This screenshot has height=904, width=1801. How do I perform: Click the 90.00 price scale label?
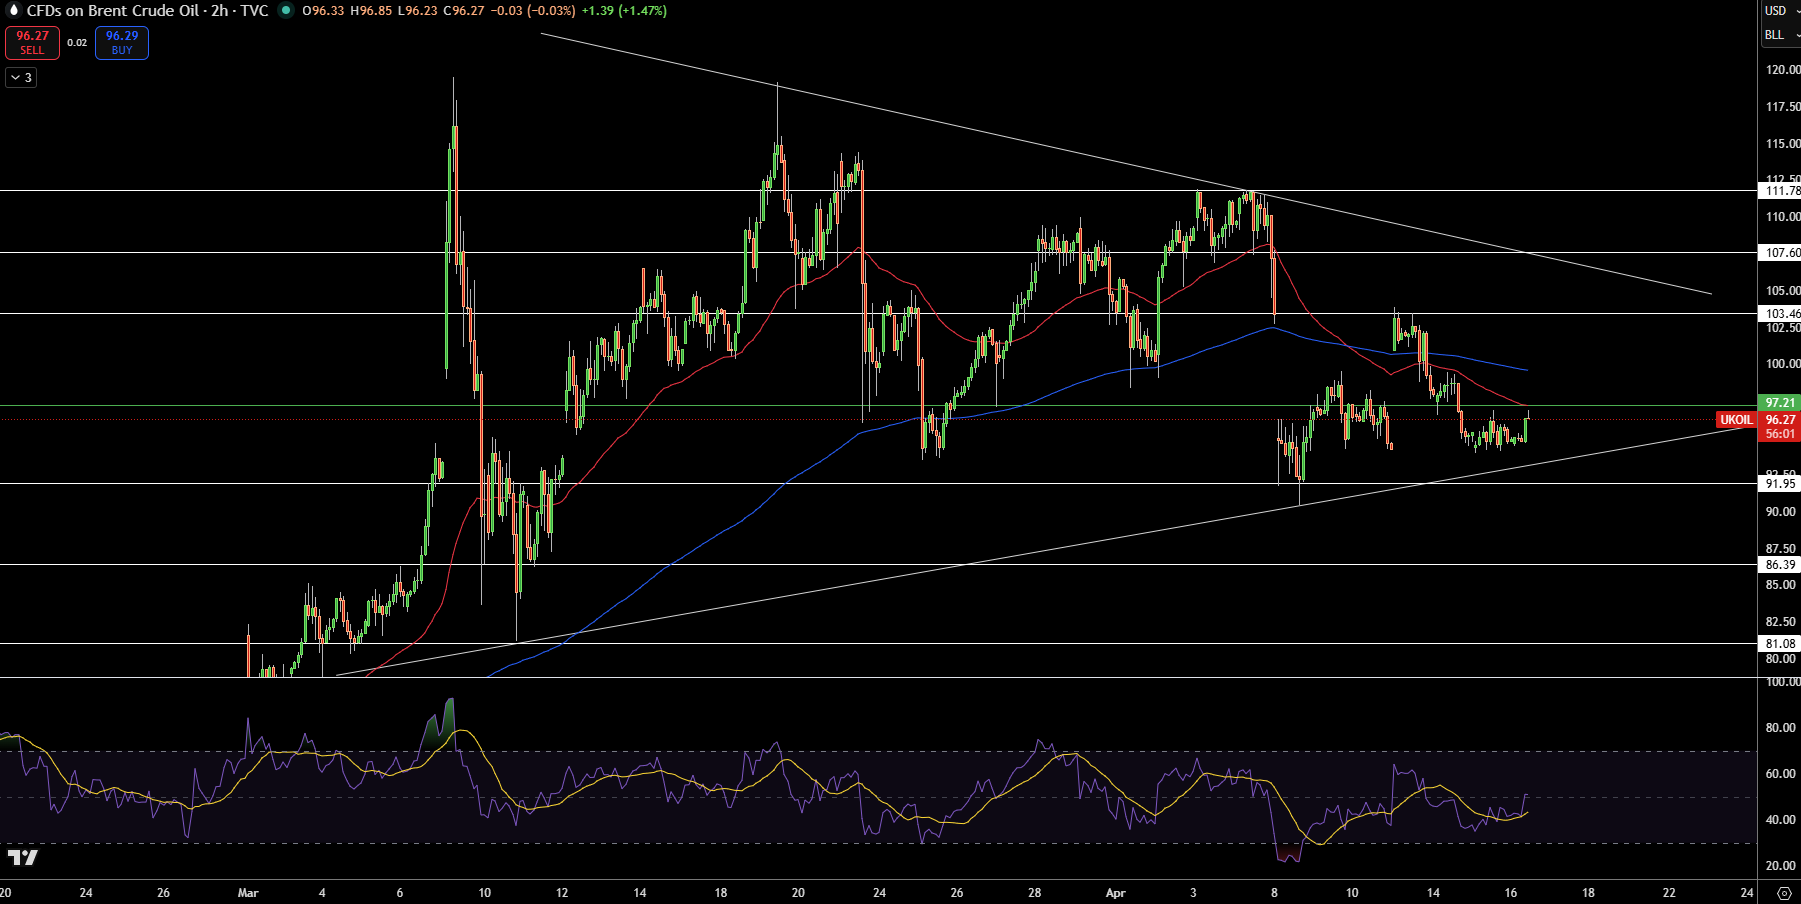coord(1780,512)
